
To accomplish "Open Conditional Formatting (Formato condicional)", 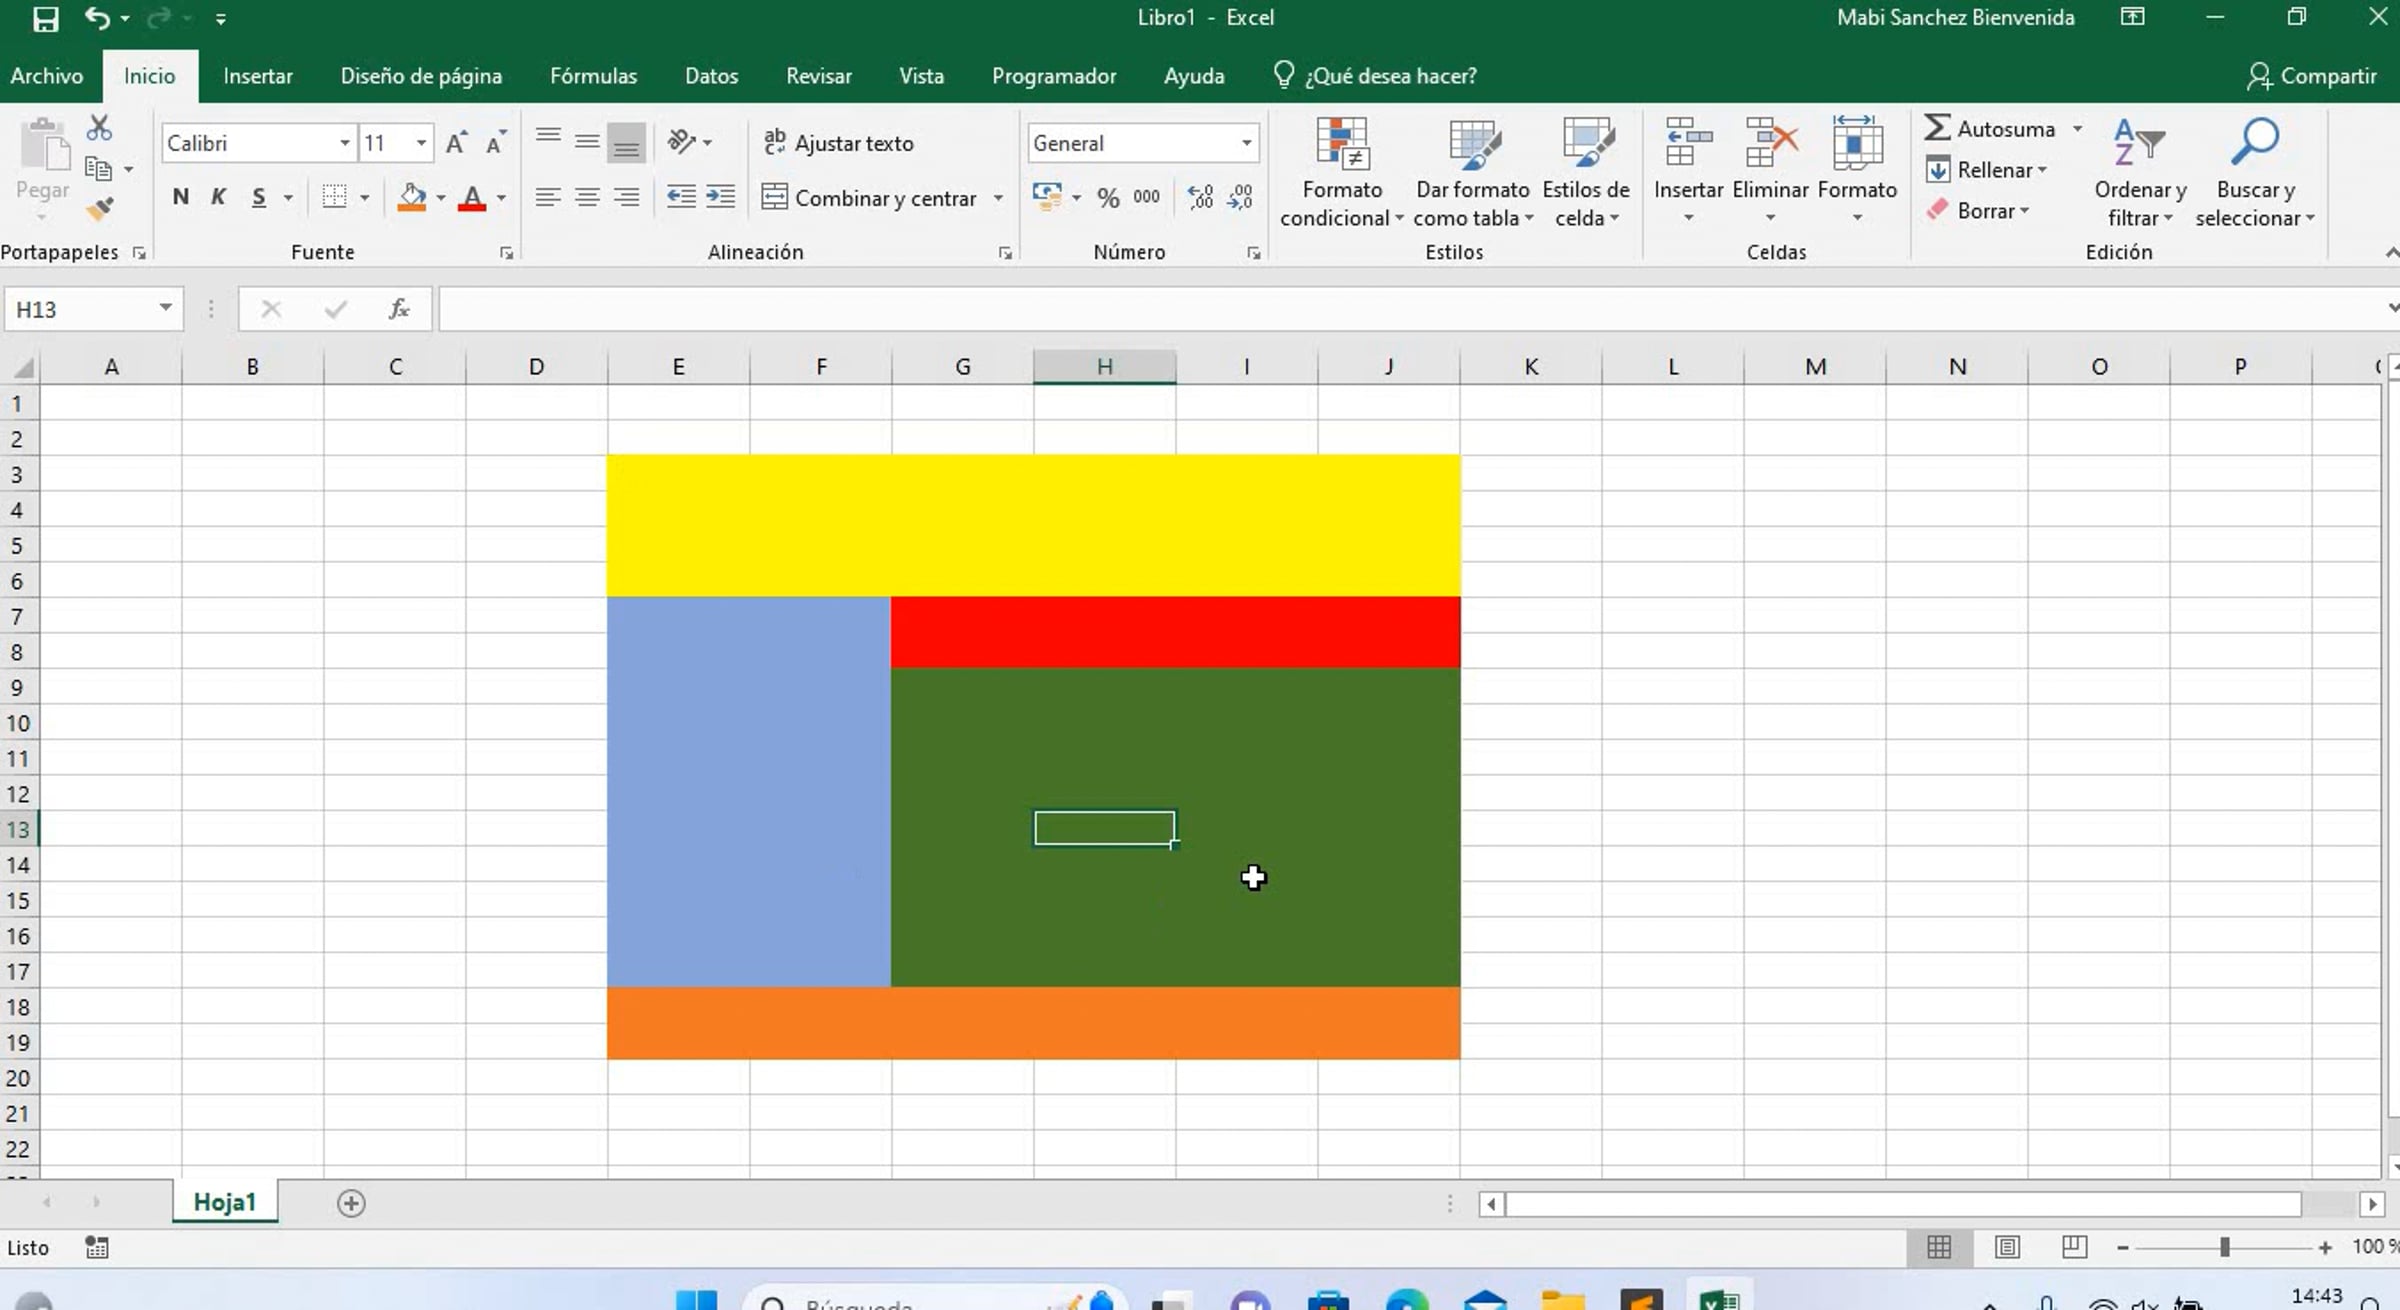I will click(x=1341, y=172).
